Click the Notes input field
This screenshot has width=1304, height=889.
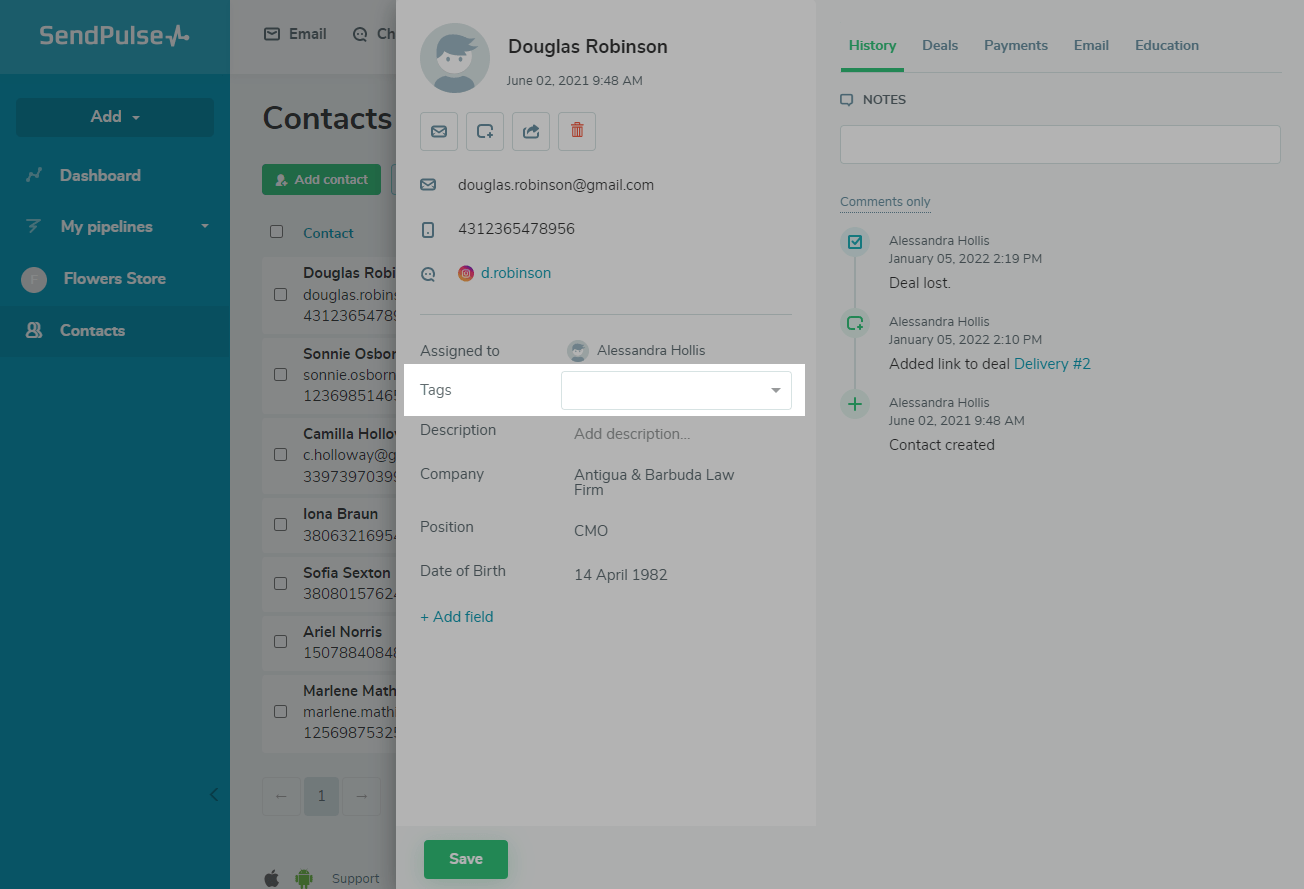point(1060,144)
